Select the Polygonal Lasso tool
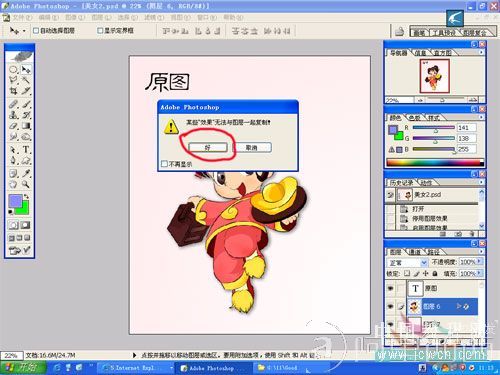The height and width of the screenshot is (375, 500). point(13,80)
